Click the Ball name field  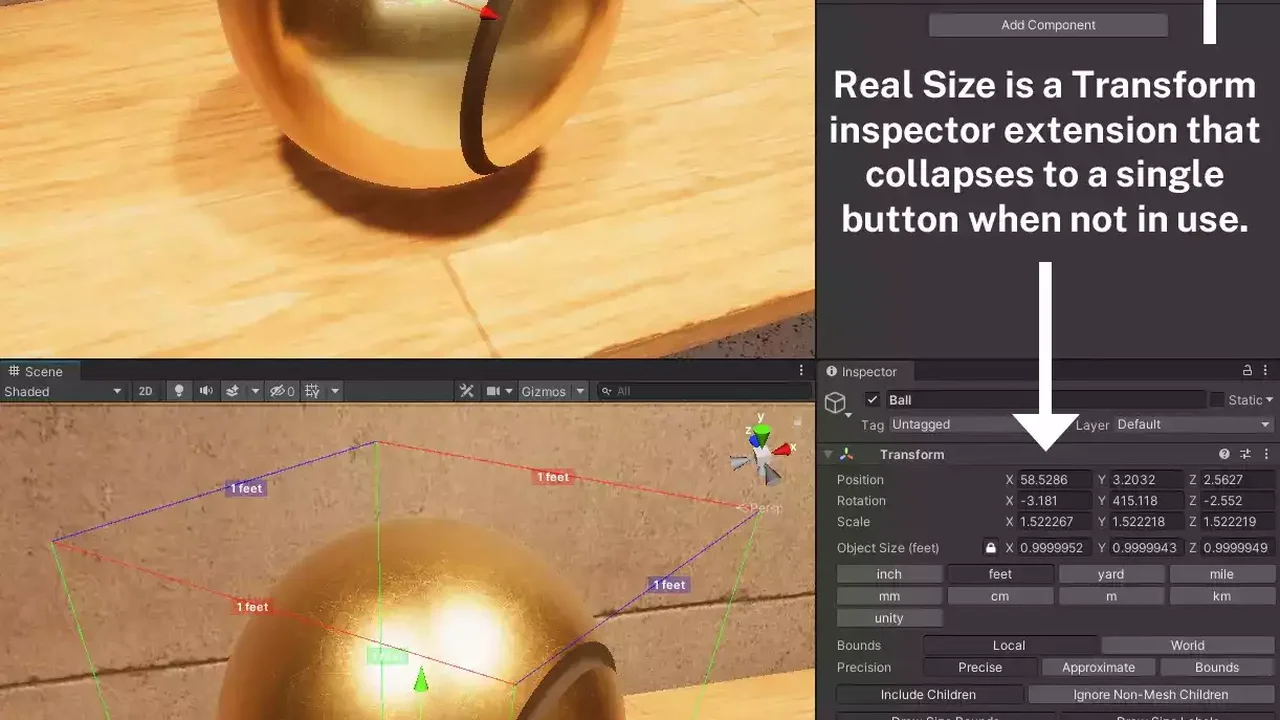(1045, 400)
